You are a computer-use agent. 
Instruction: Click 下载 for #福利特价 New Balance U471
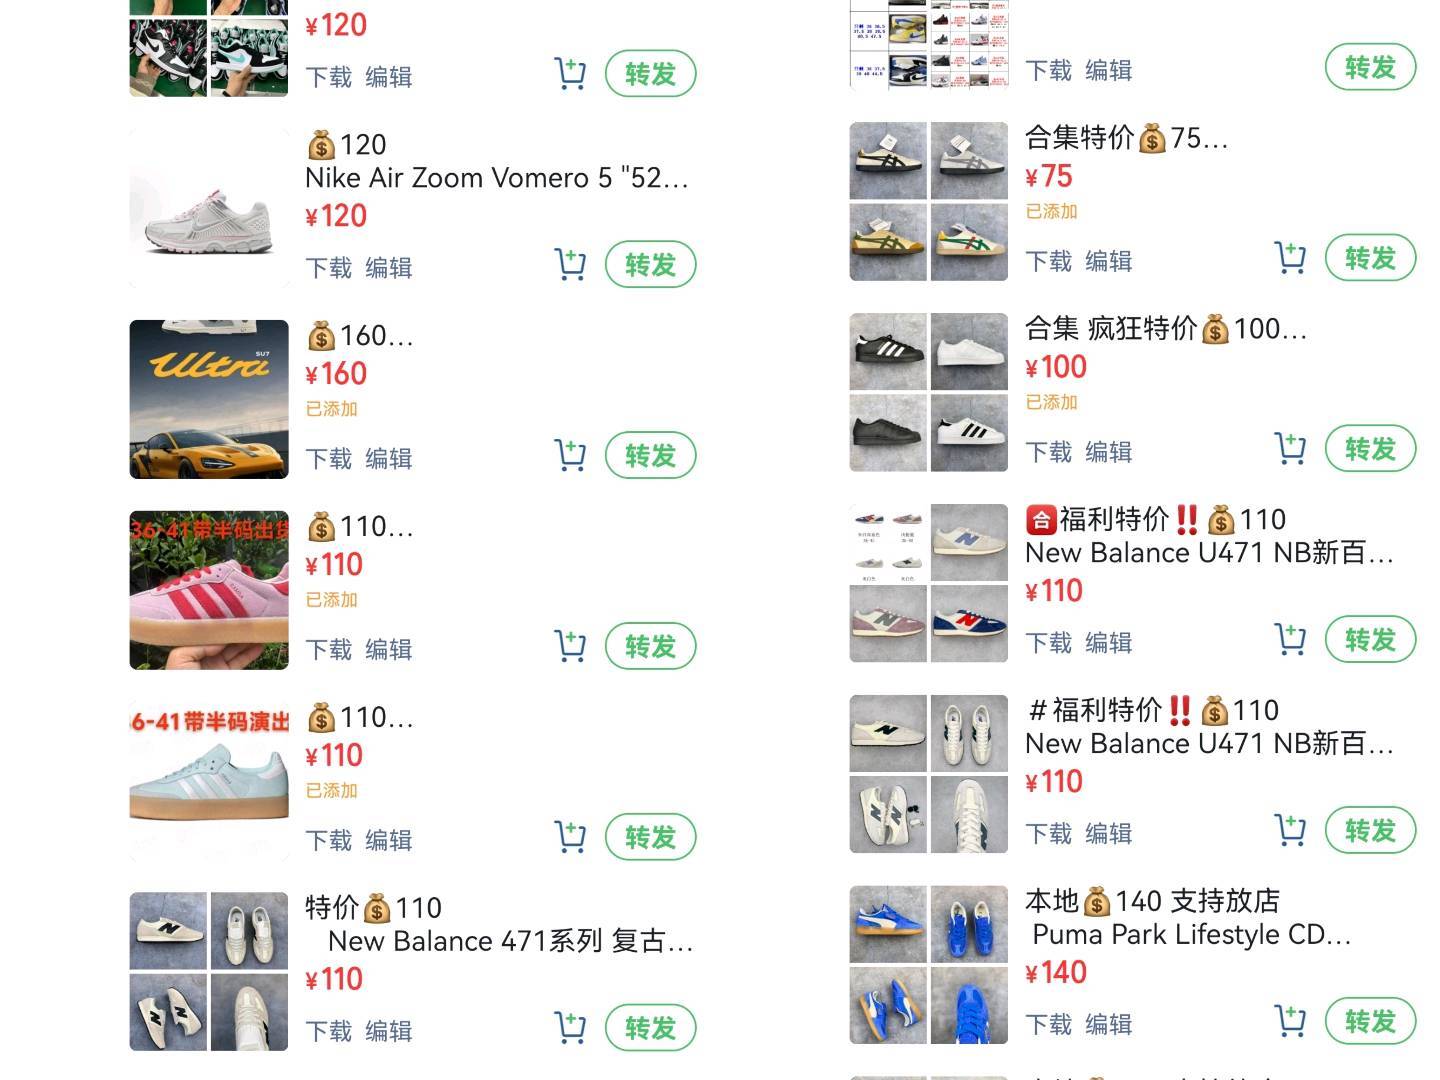1049,834
